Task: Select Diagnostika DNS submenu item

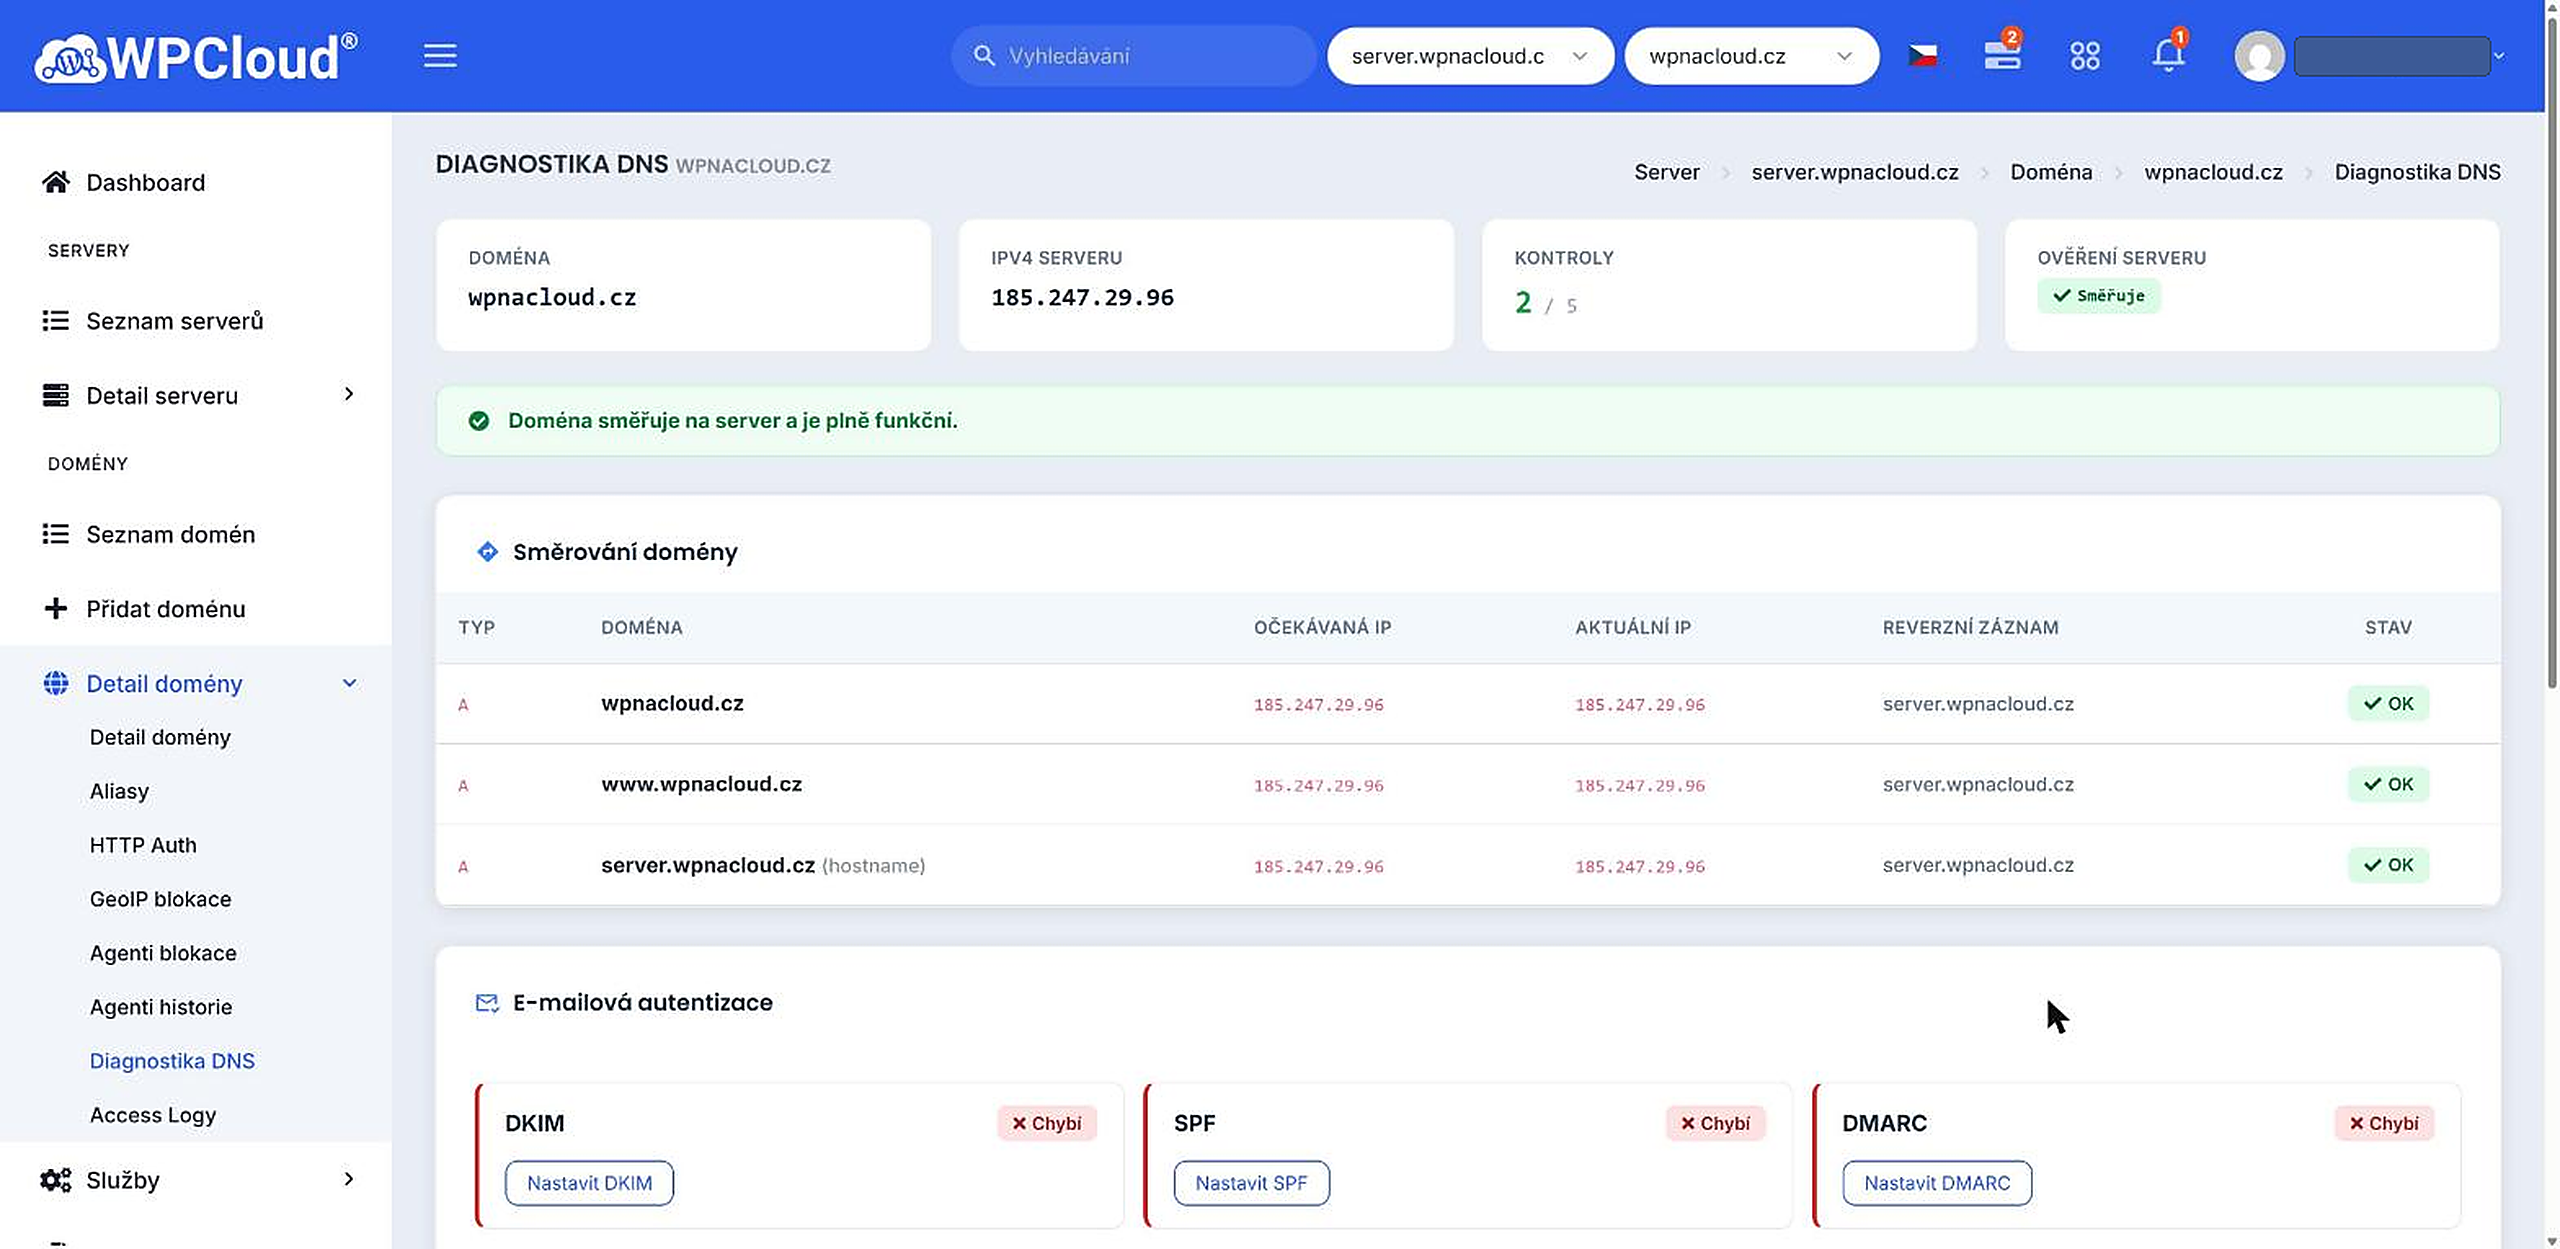Action: pyautogui.click(x=172, y=1061)
